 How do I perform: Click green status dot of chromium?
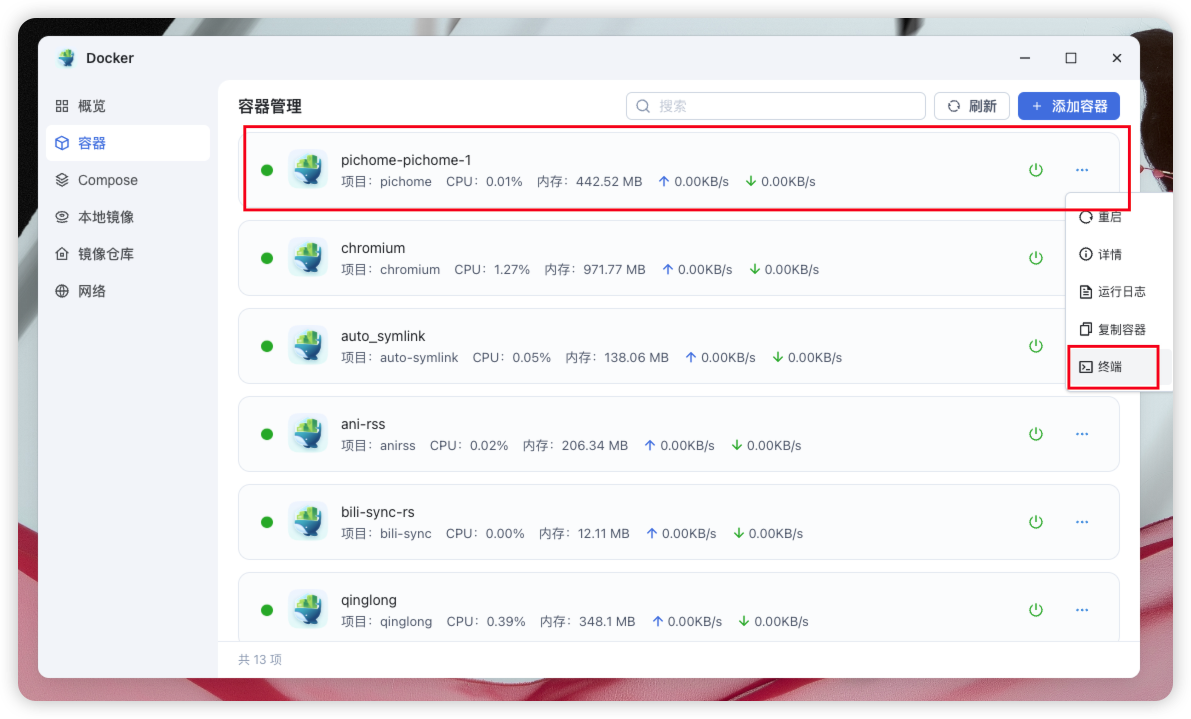point(267,258)
